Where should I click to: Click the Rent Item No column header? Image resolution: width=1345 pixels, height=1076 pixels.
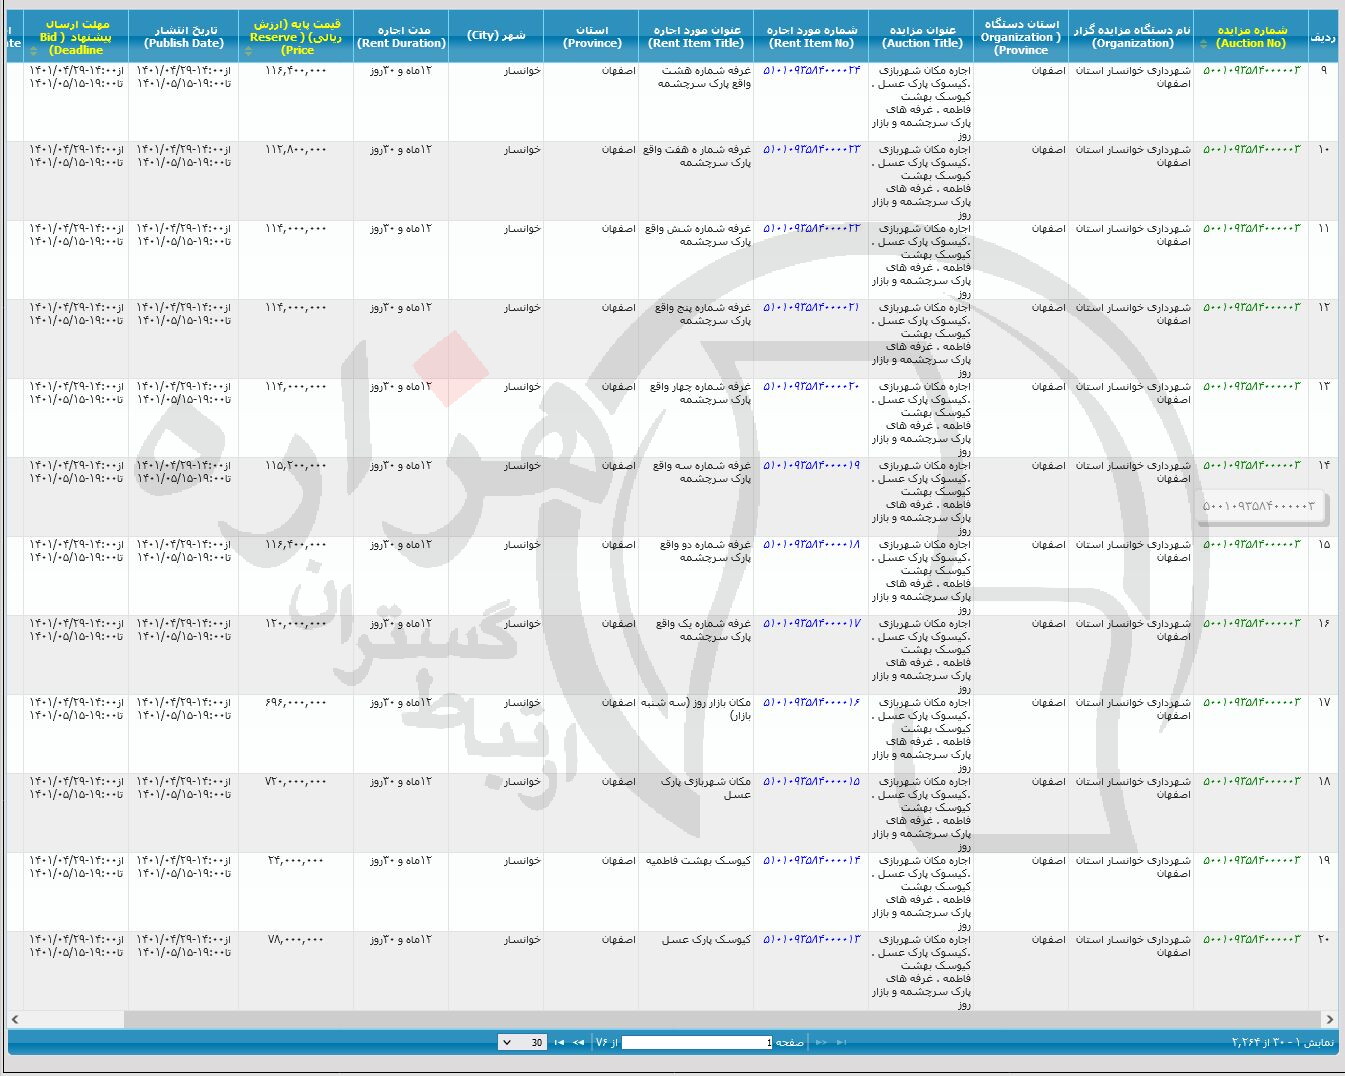click(811, 37)
